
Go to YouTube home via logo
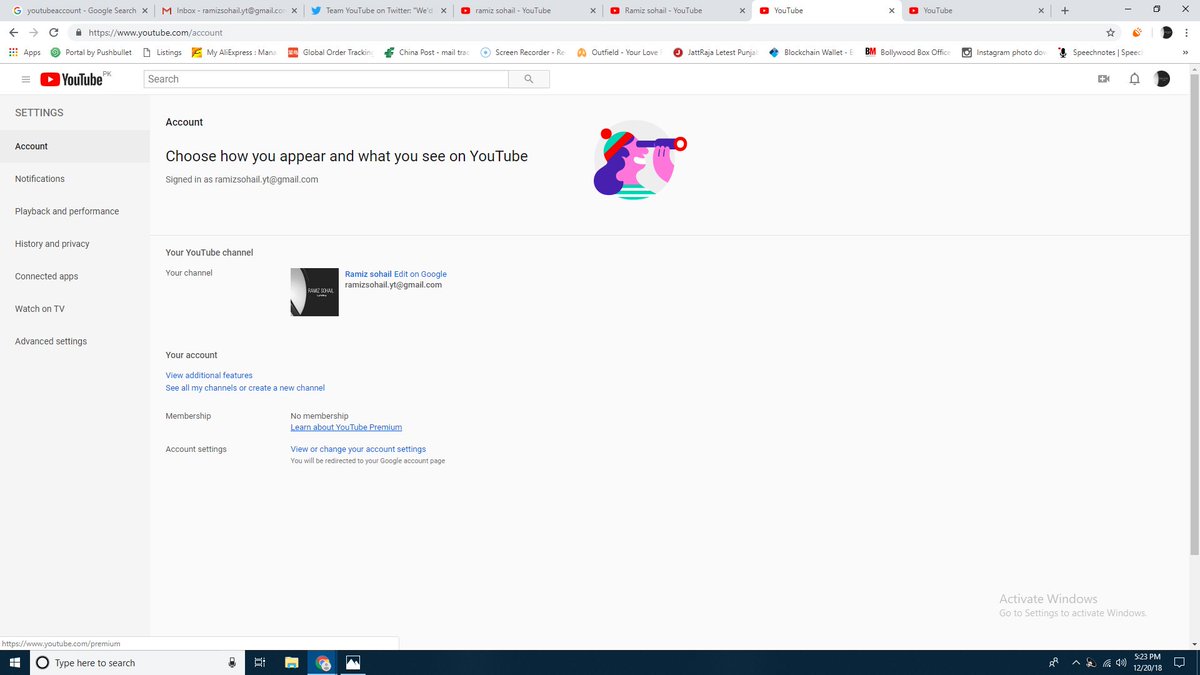click(x=71, y=79)
